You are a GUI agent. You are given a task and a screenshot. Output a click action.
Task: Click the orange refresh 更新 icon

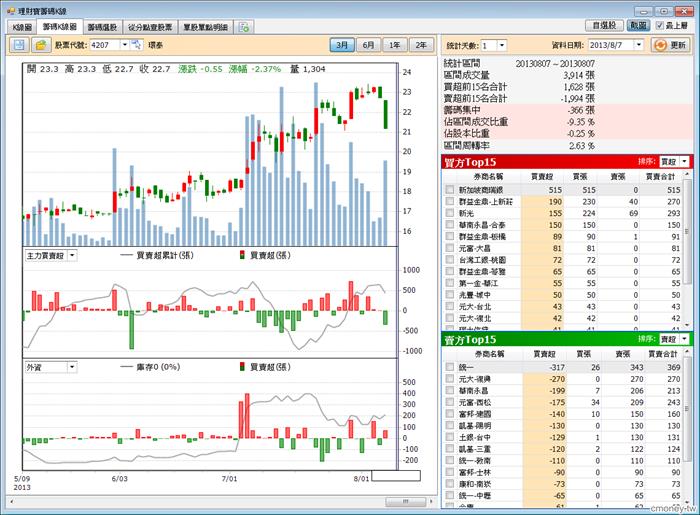661,45
